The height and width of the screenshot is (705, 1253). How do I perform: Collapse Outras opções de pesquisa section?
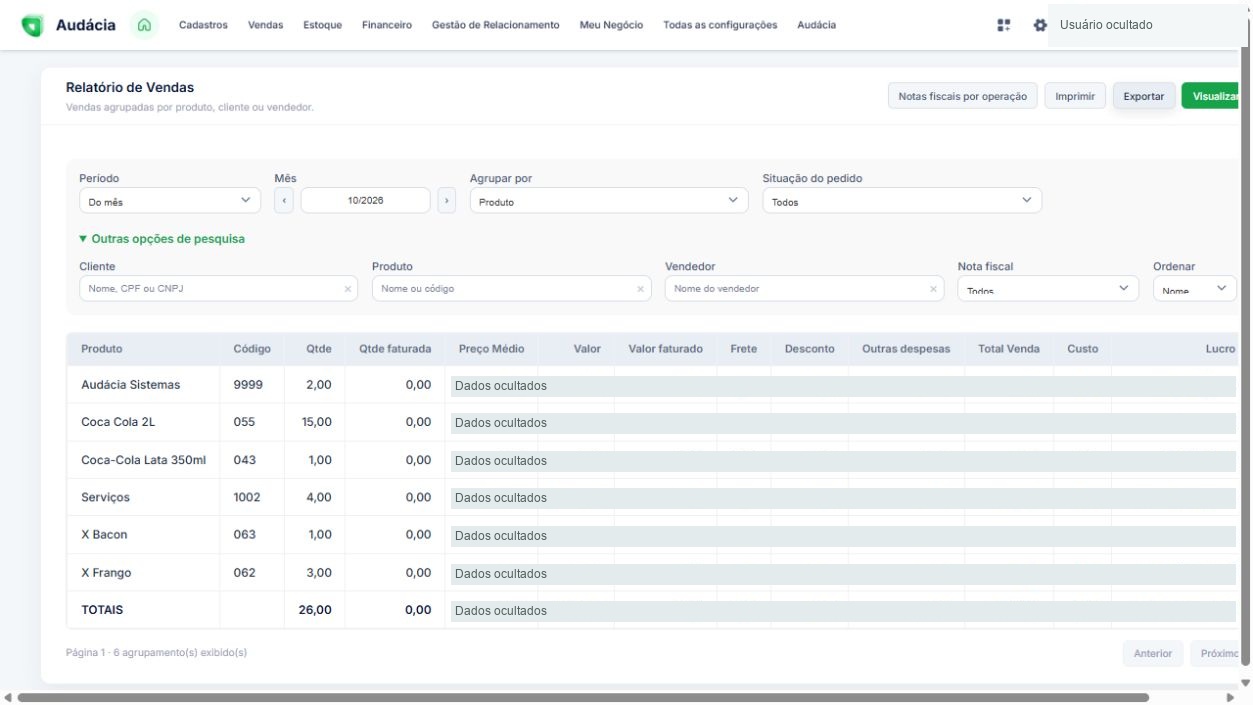pos(162,239)
